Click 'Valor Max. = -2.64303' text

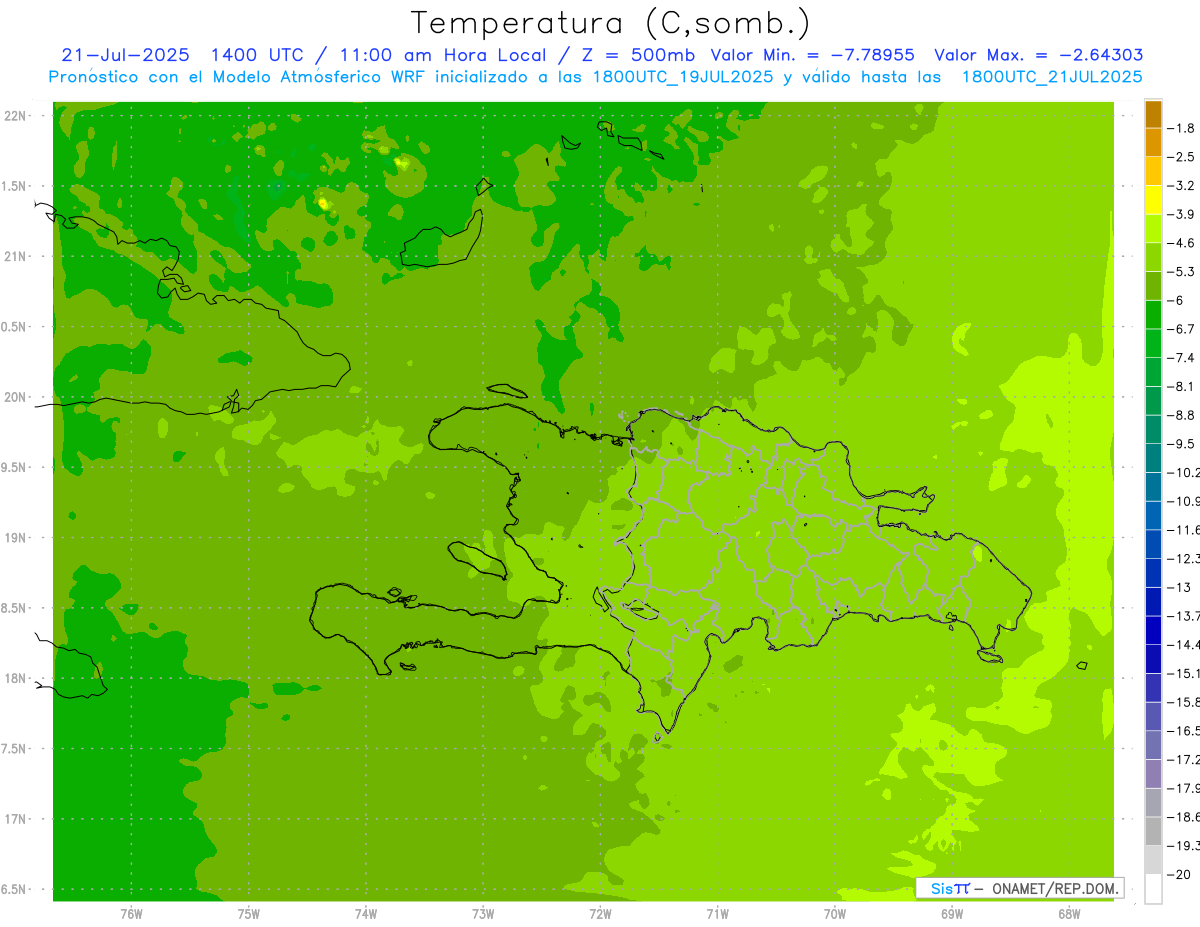(1038, 55)
